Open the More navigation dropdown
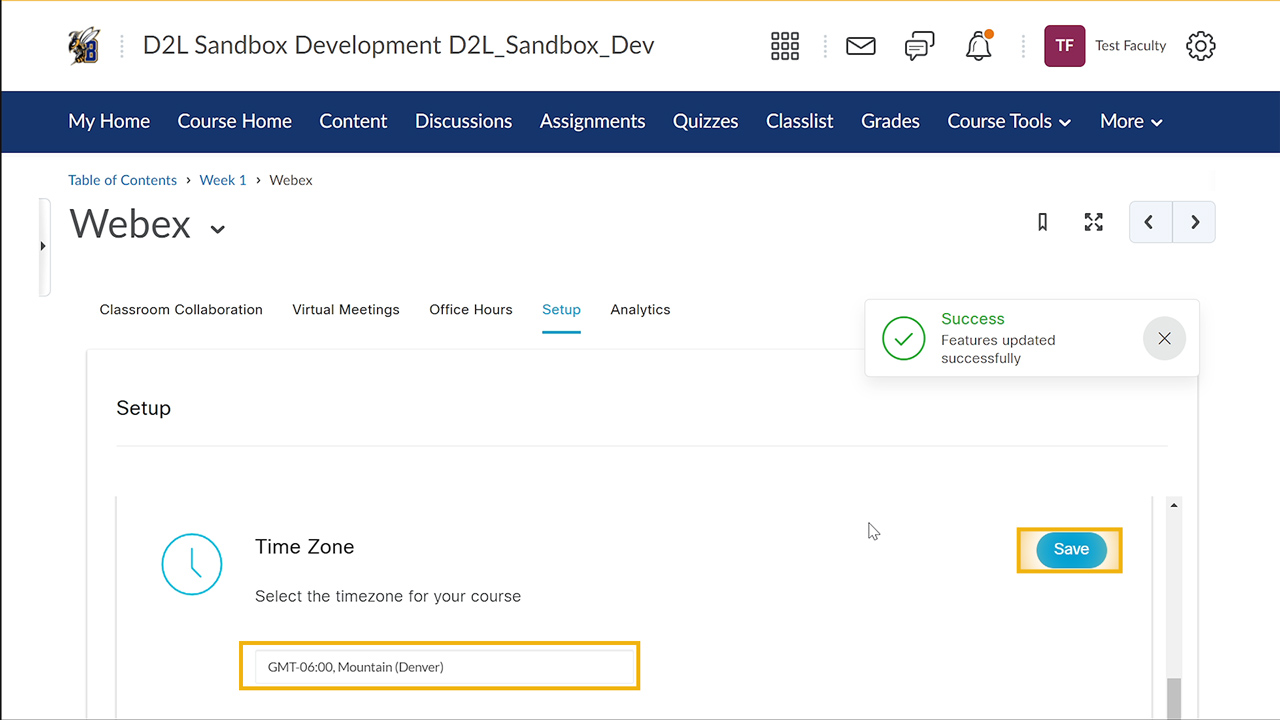 click(1130, 121)
